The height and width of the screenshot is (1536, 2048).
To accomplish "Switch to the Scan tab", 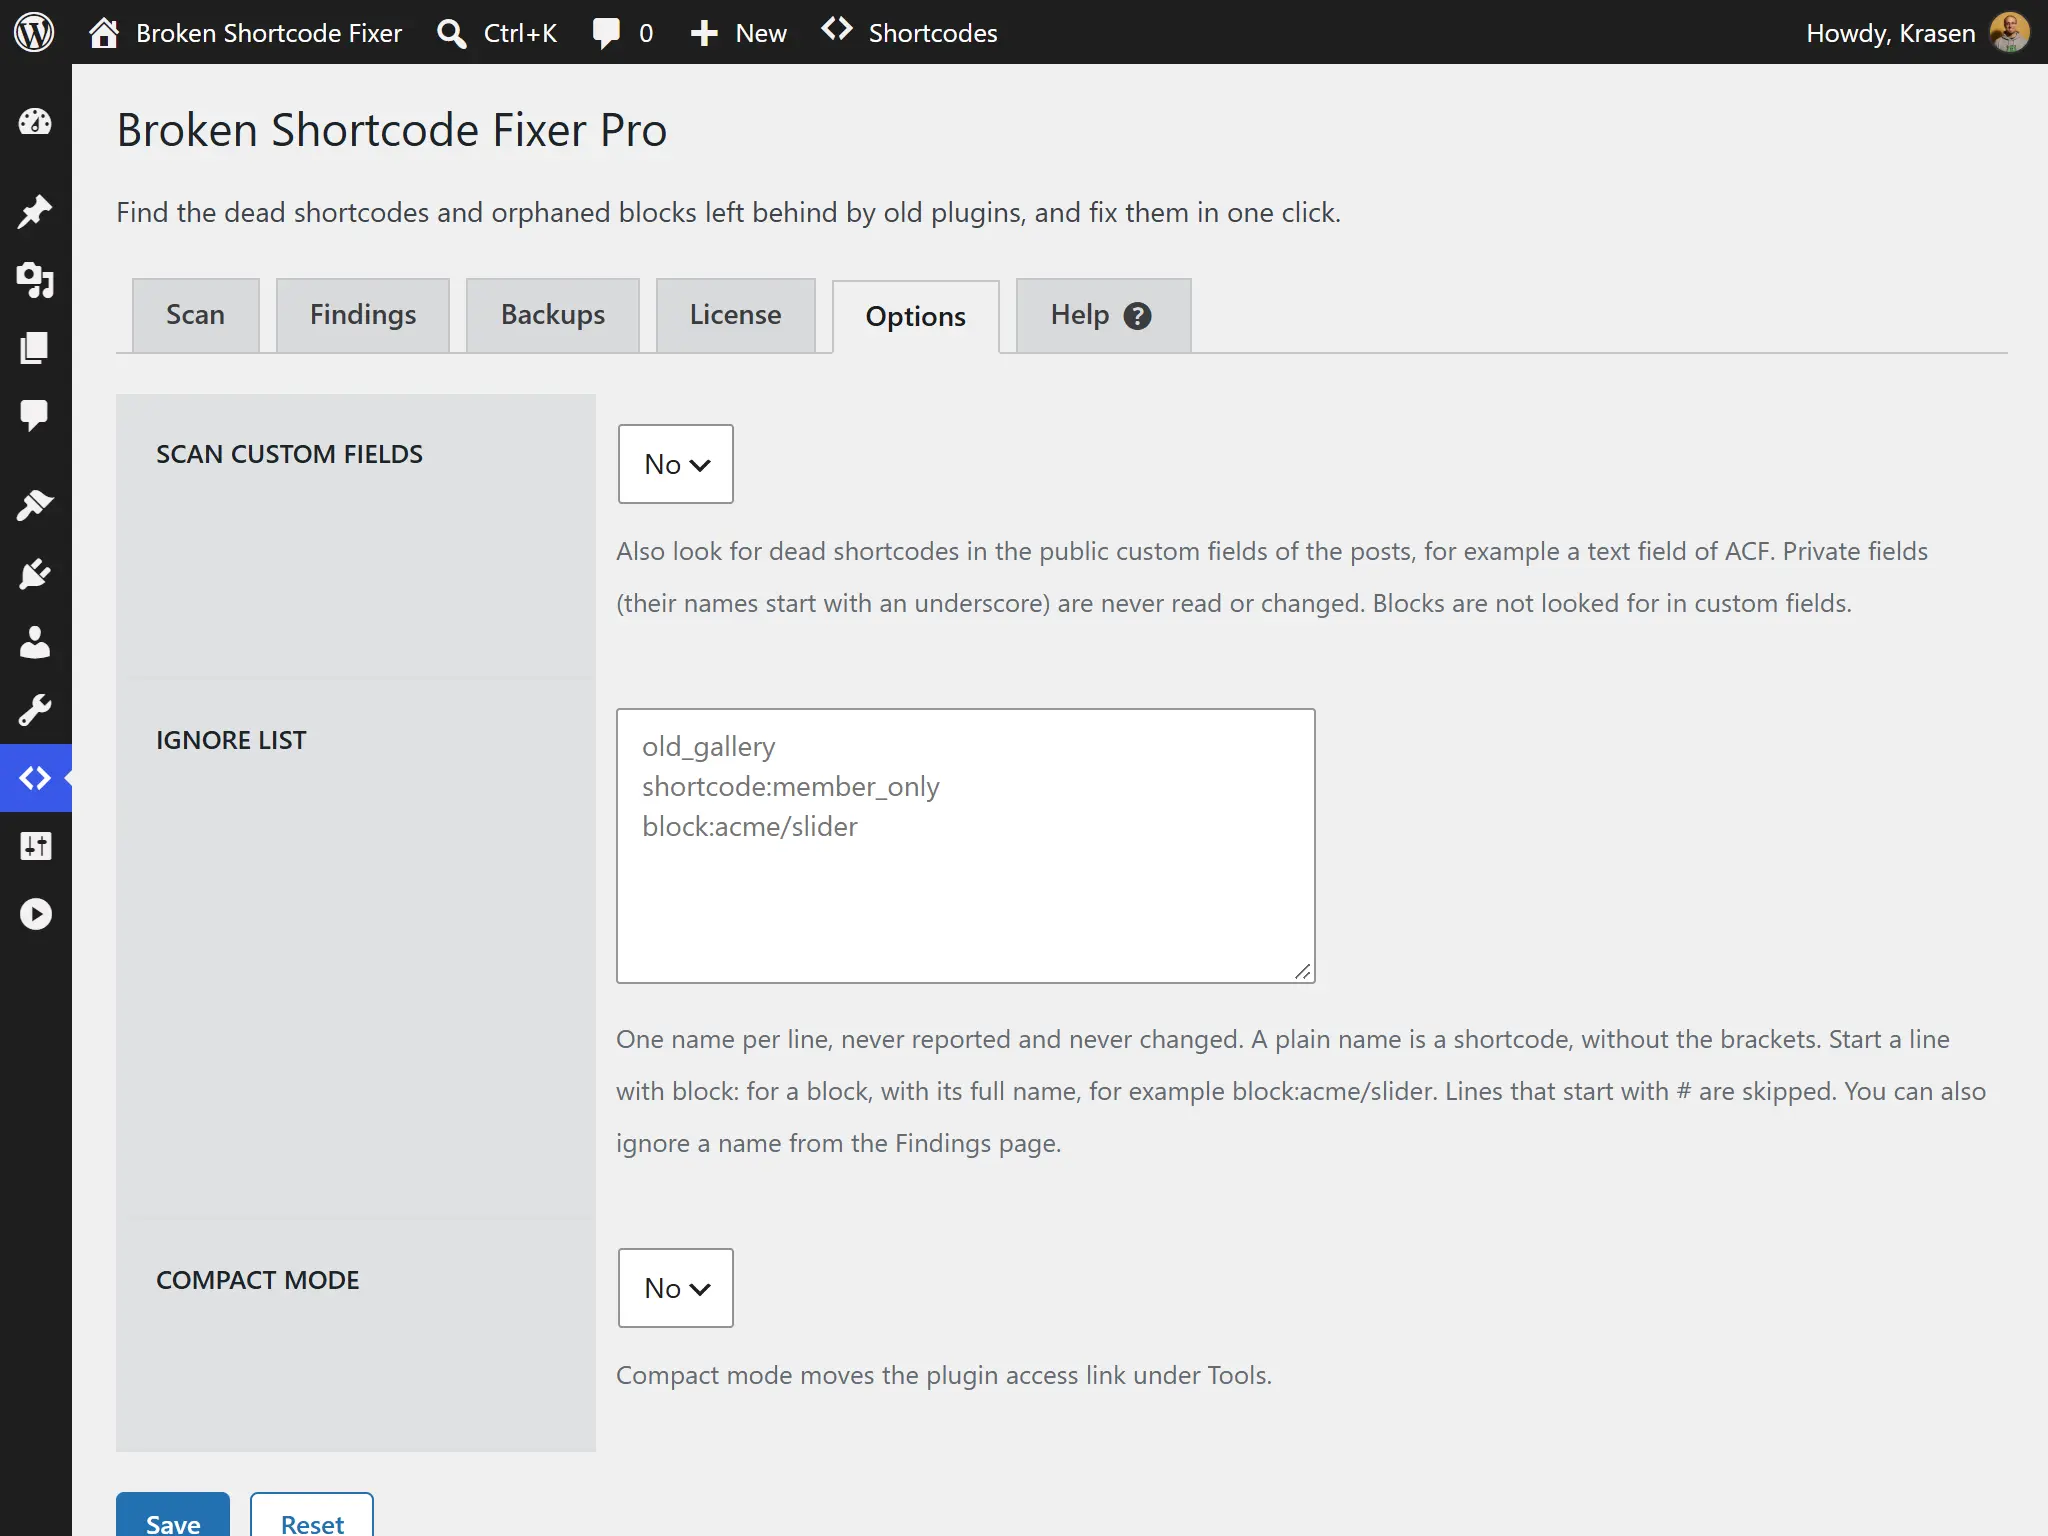I will [196, 315].
